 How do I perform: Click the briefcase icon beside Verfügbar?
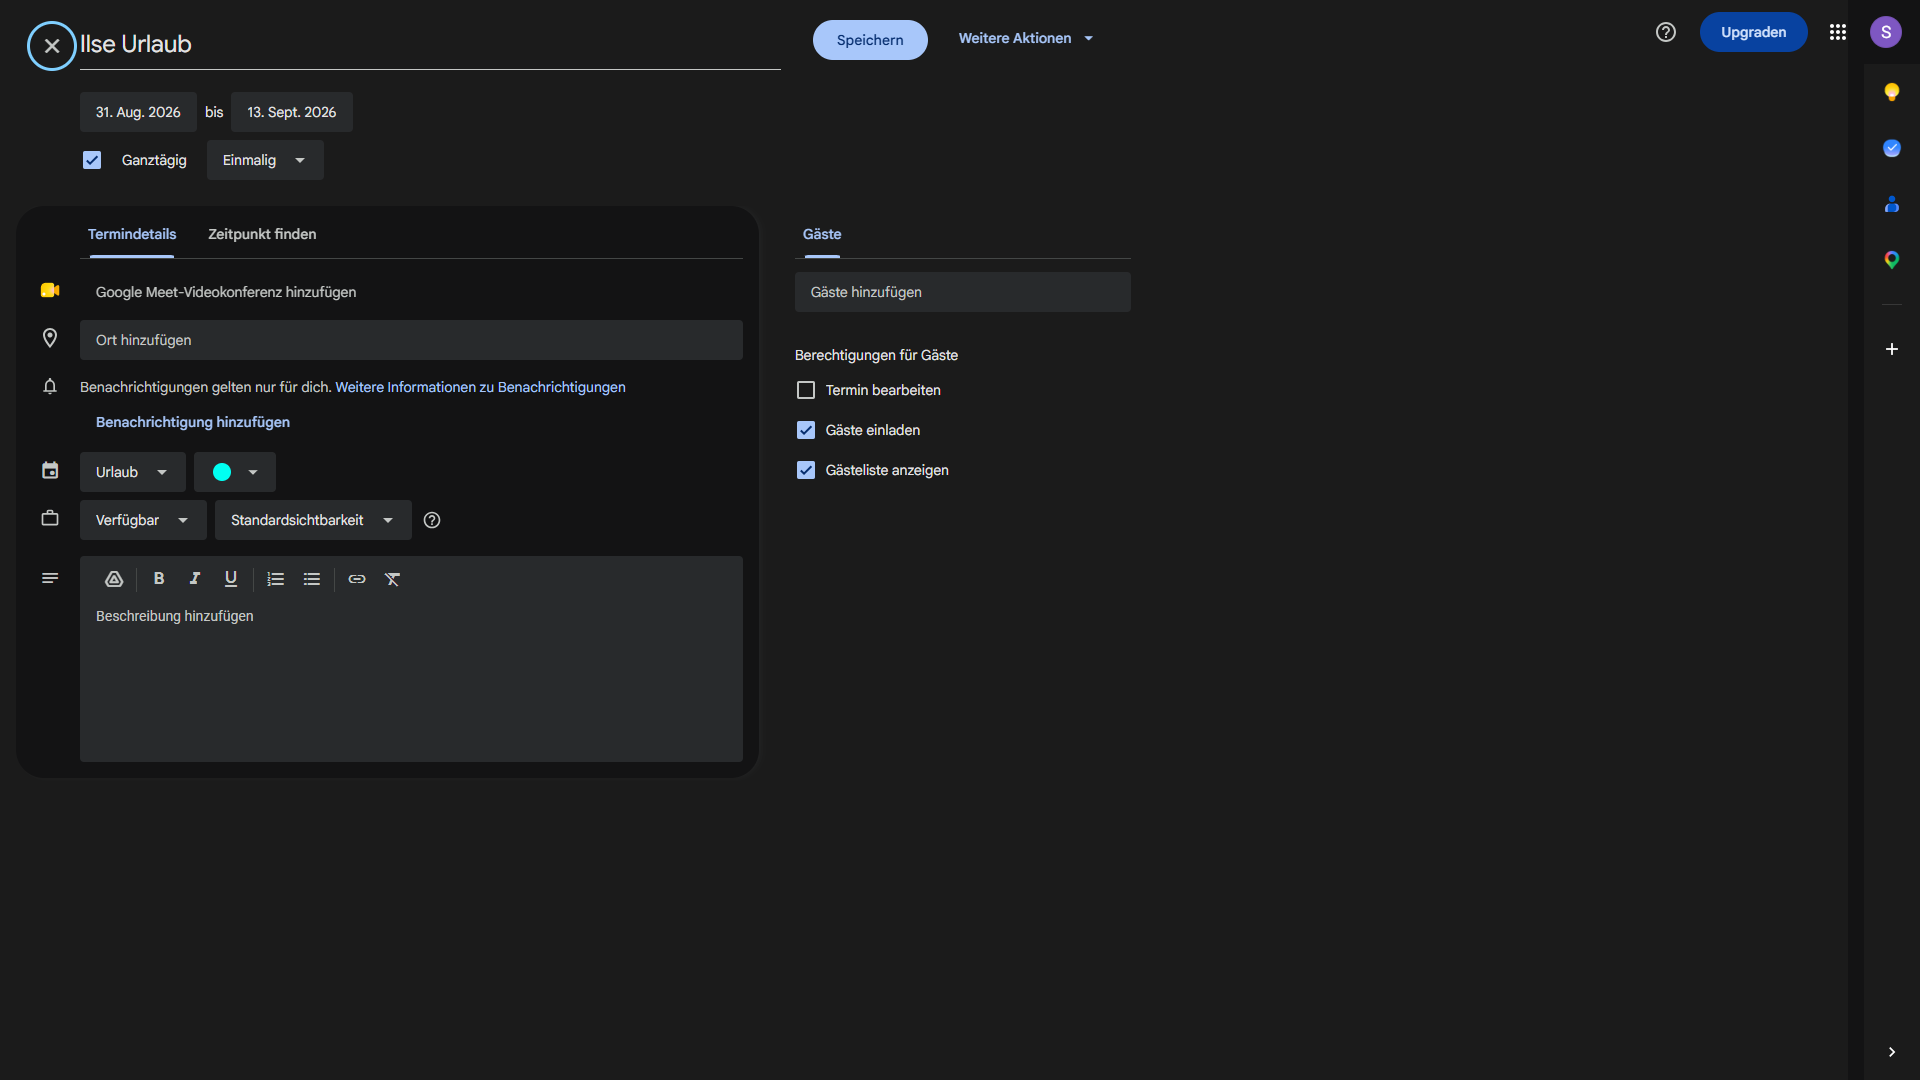coord(50,518)
